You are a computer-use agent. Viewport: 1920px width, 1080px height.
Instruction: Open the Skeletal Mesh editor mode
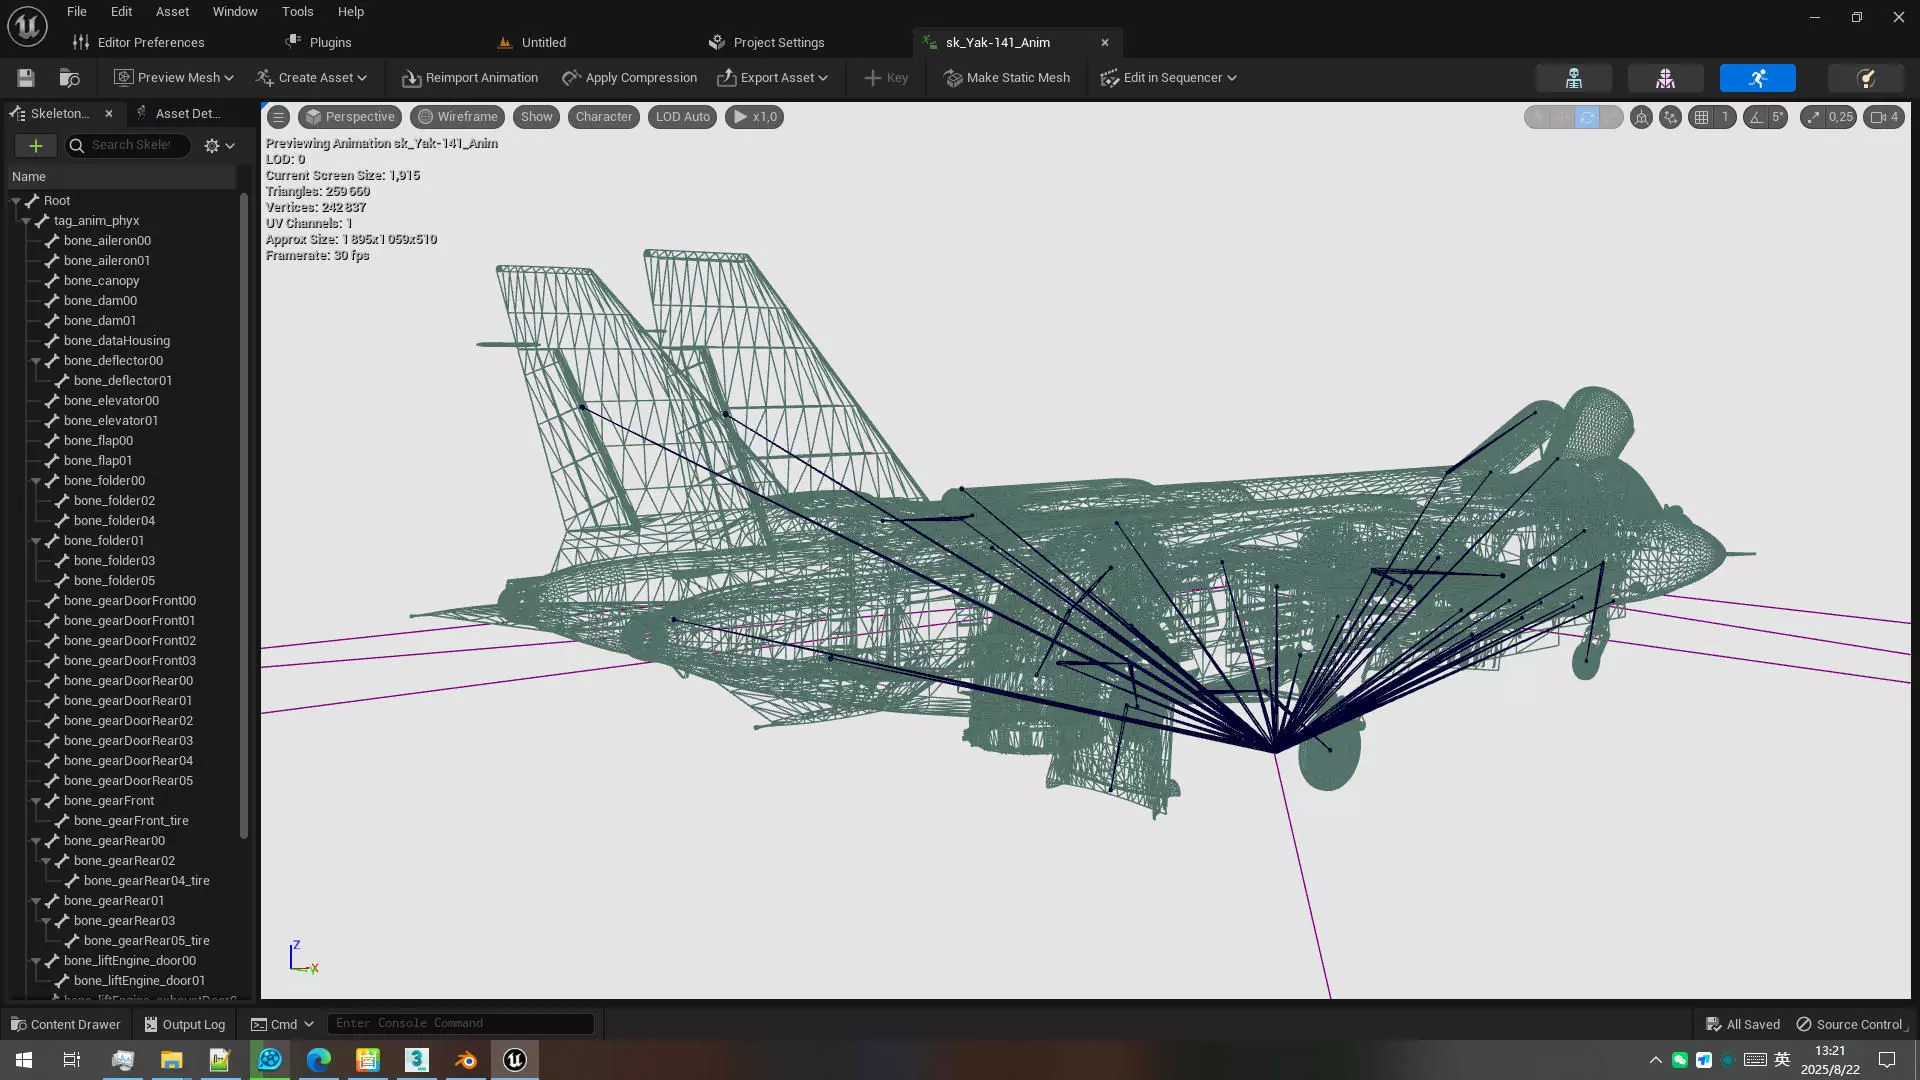(x=1665, y=78)
